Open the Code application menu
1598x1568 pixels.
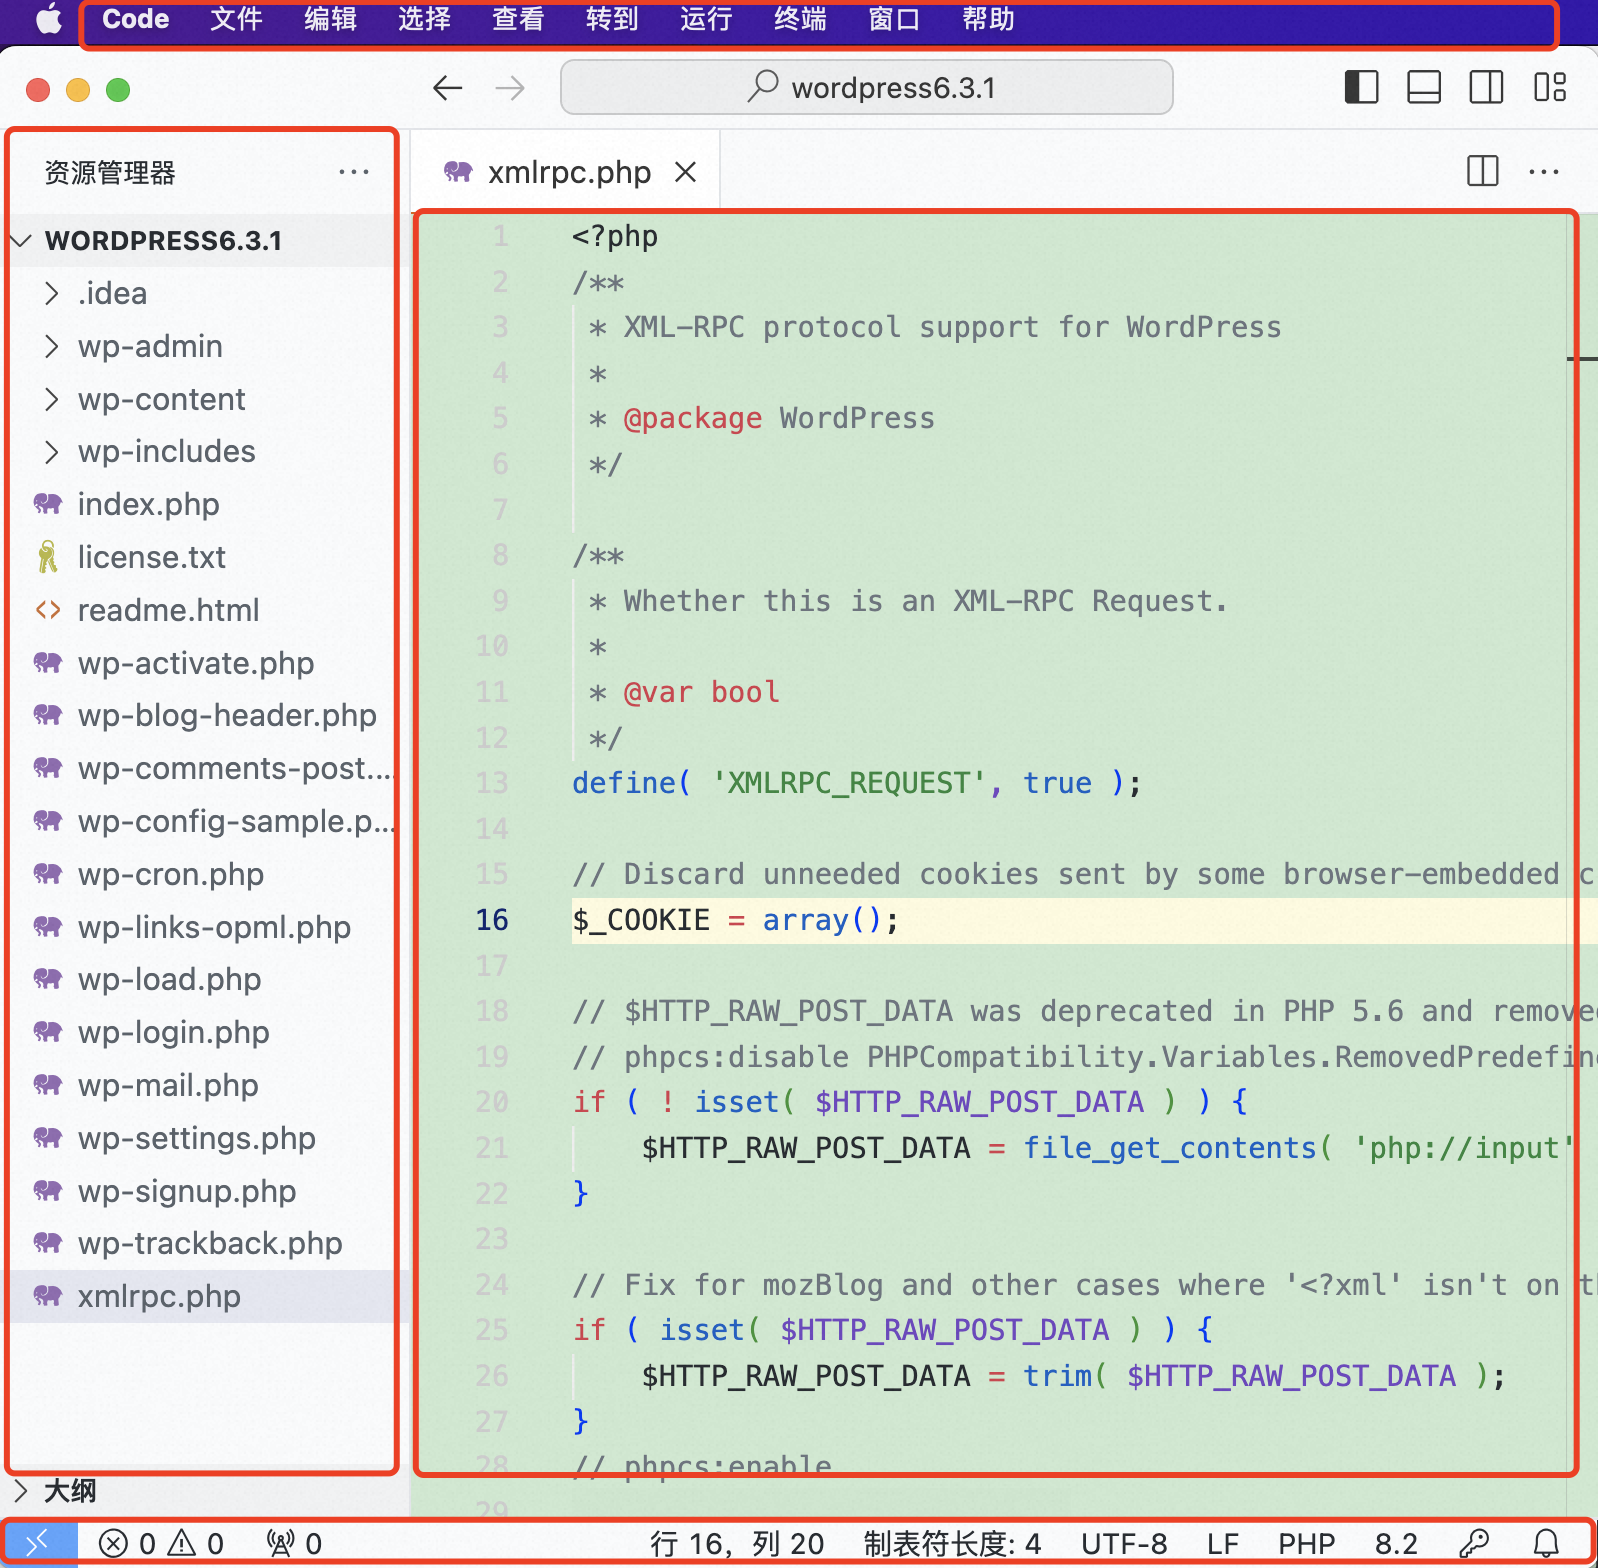click(x=135, y=19)
